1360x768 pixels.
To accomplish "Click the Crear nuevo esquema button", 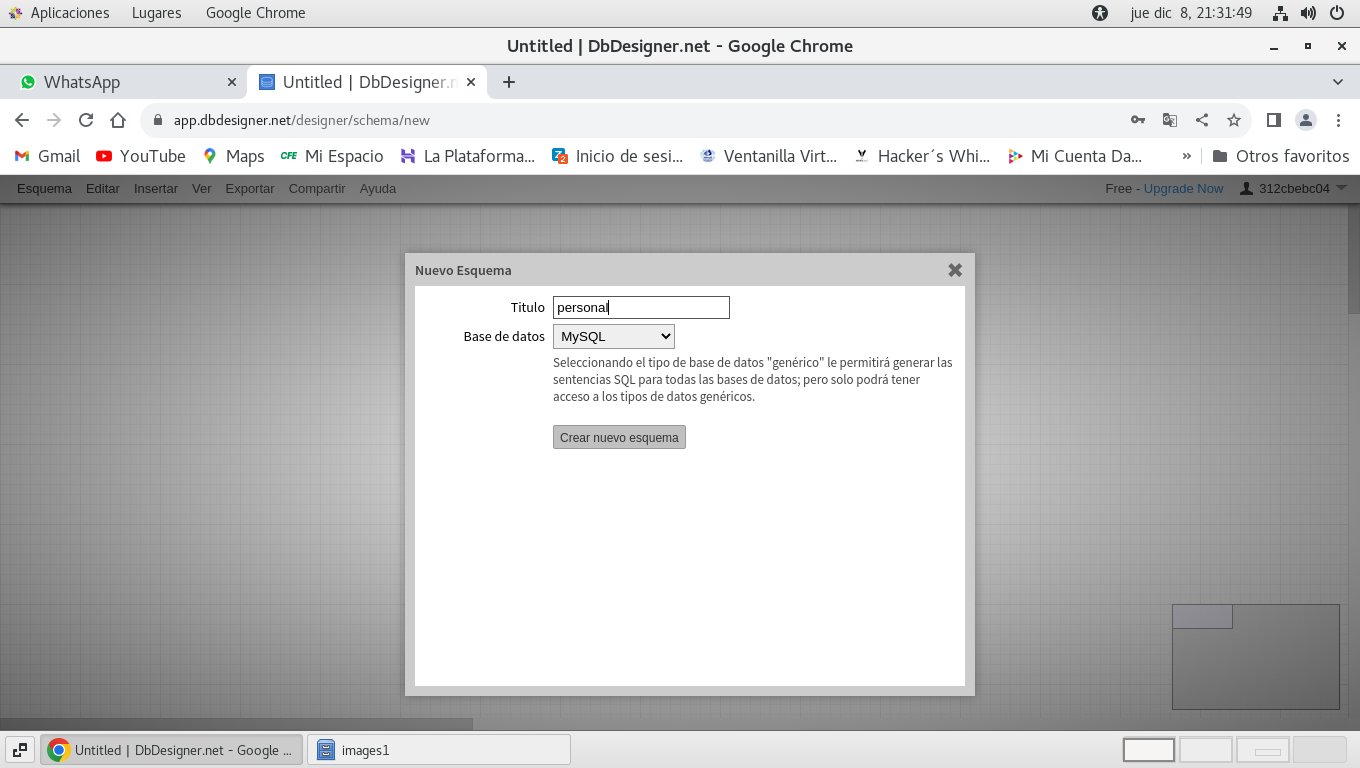I will tap(619, 438).
